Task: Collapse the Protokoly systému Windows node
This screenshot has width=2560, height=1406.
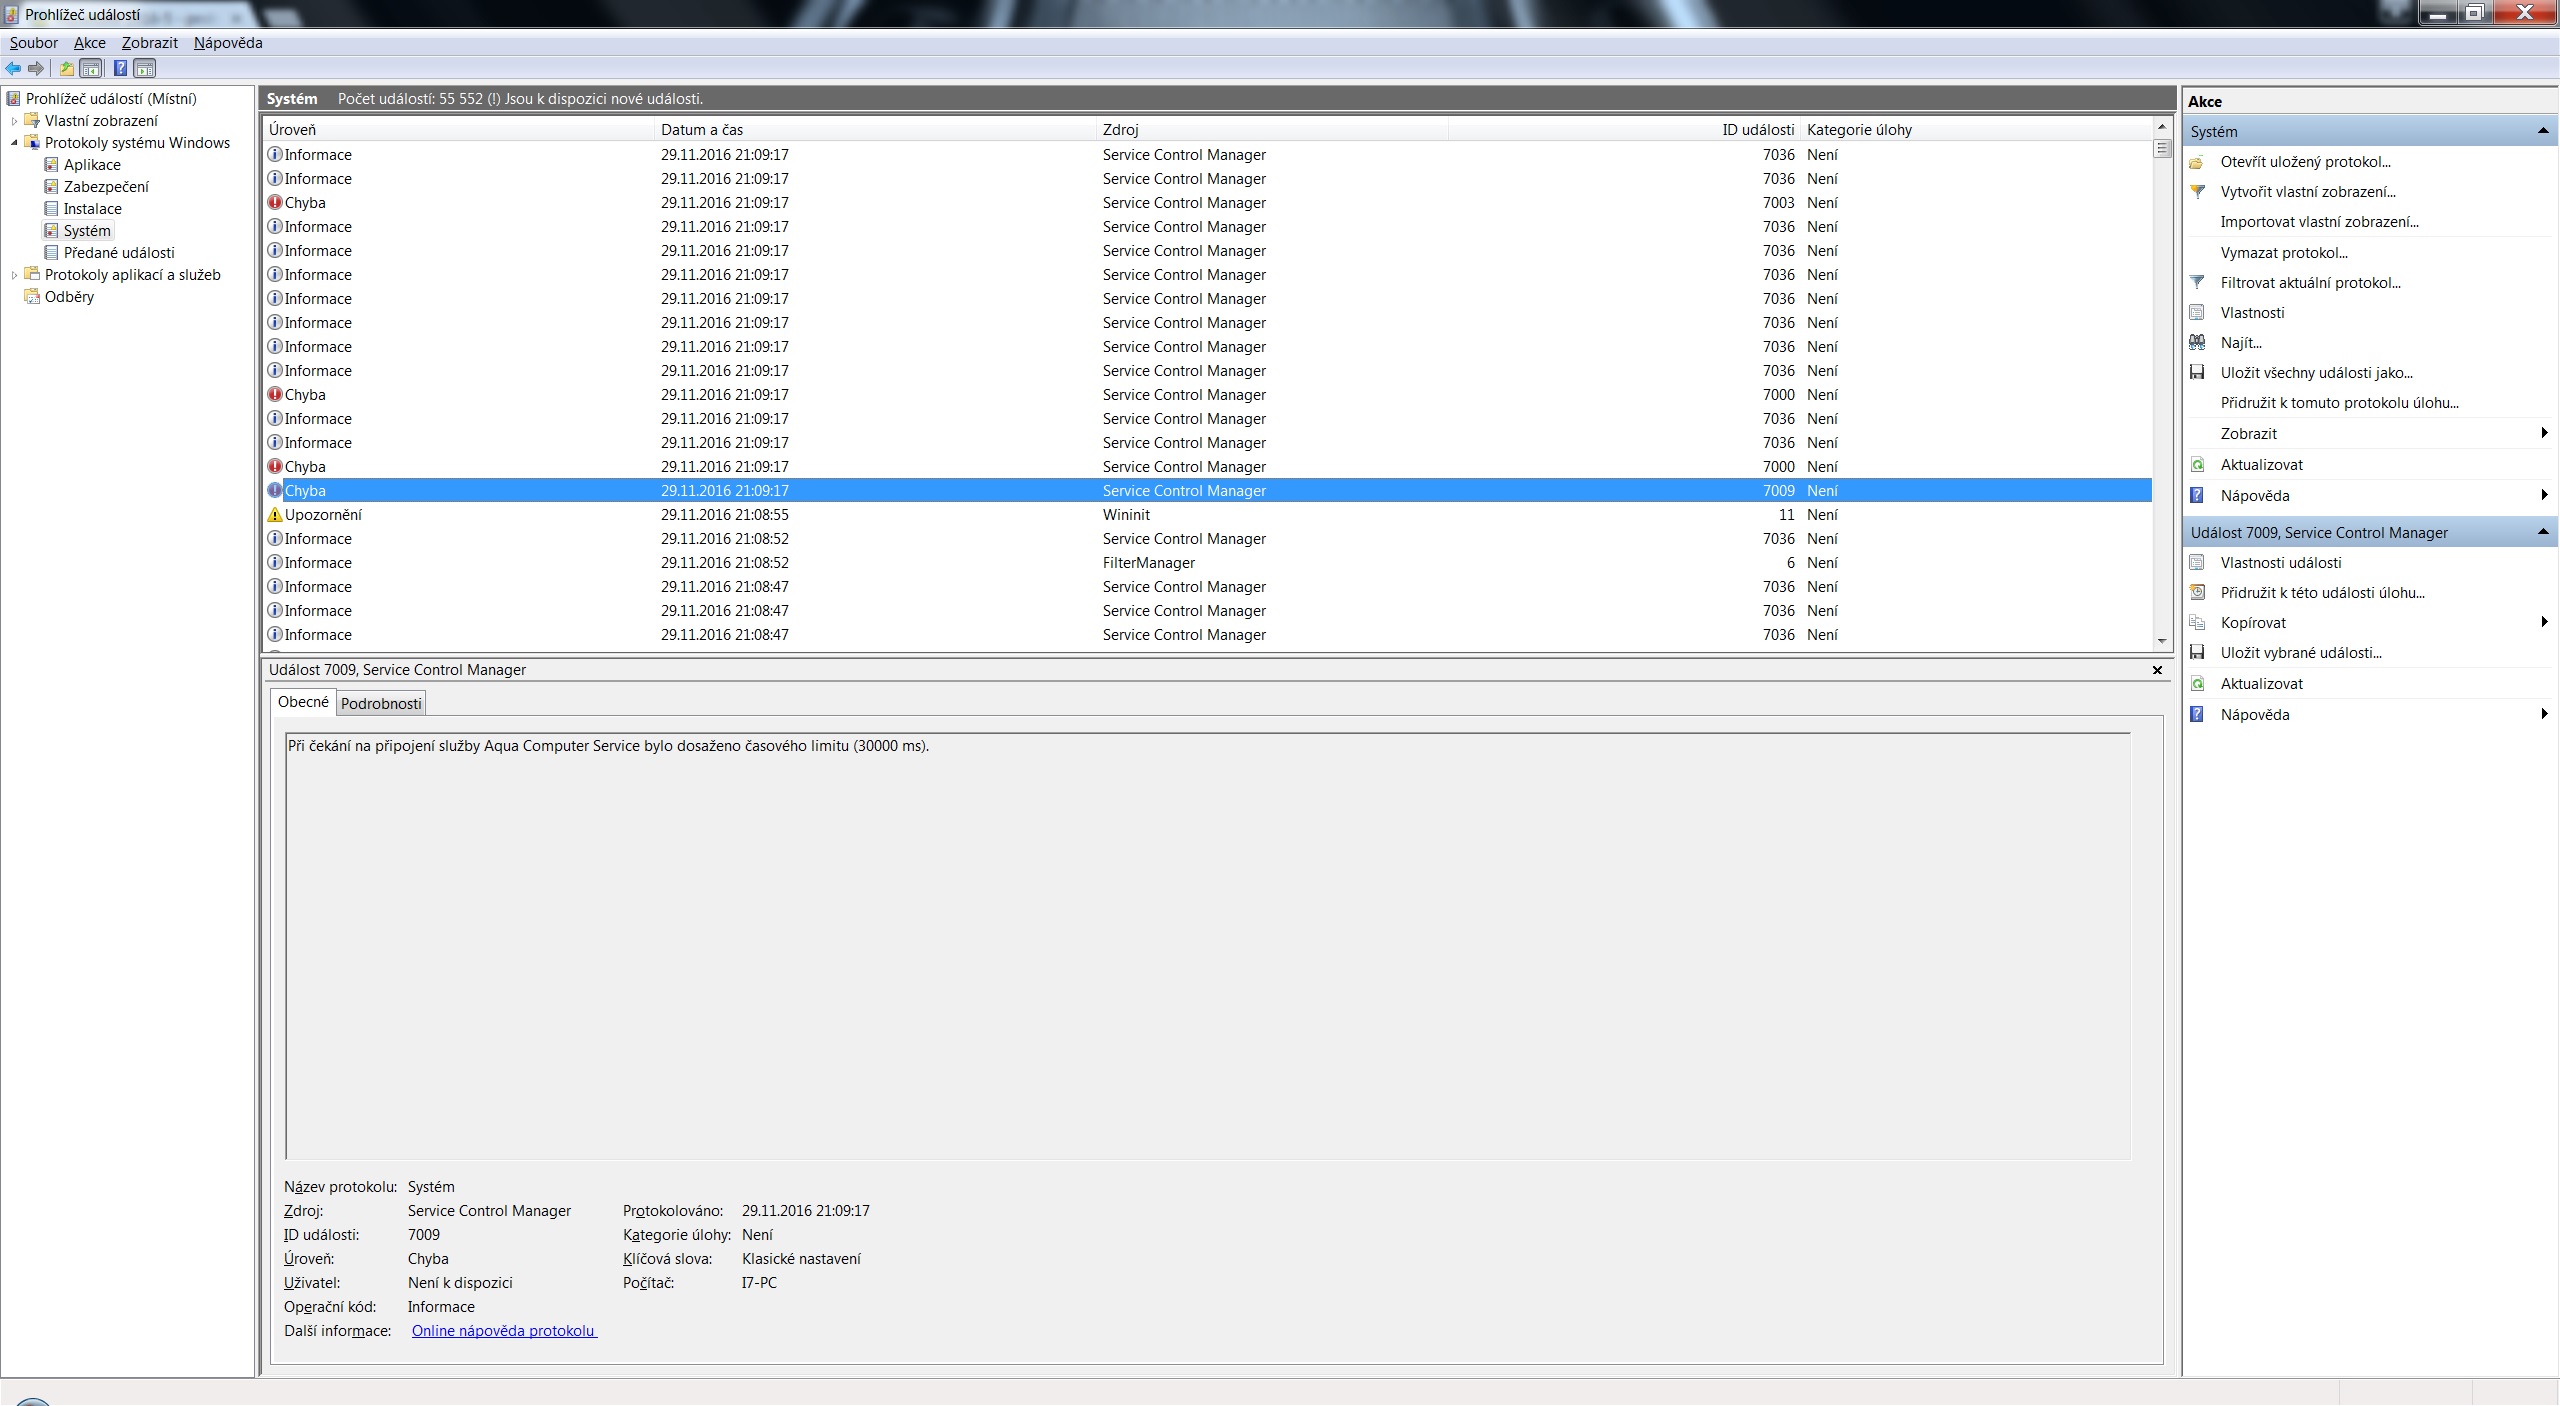Action: click(x=14, y=143)
